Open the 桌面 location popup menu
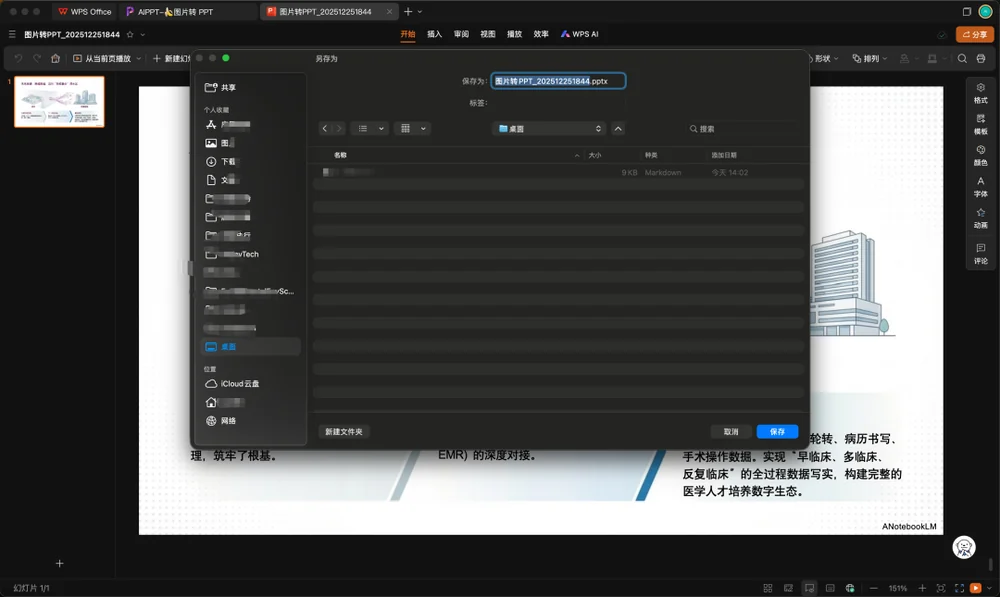This screenshot has height=597, width=1000. [549, 128]
